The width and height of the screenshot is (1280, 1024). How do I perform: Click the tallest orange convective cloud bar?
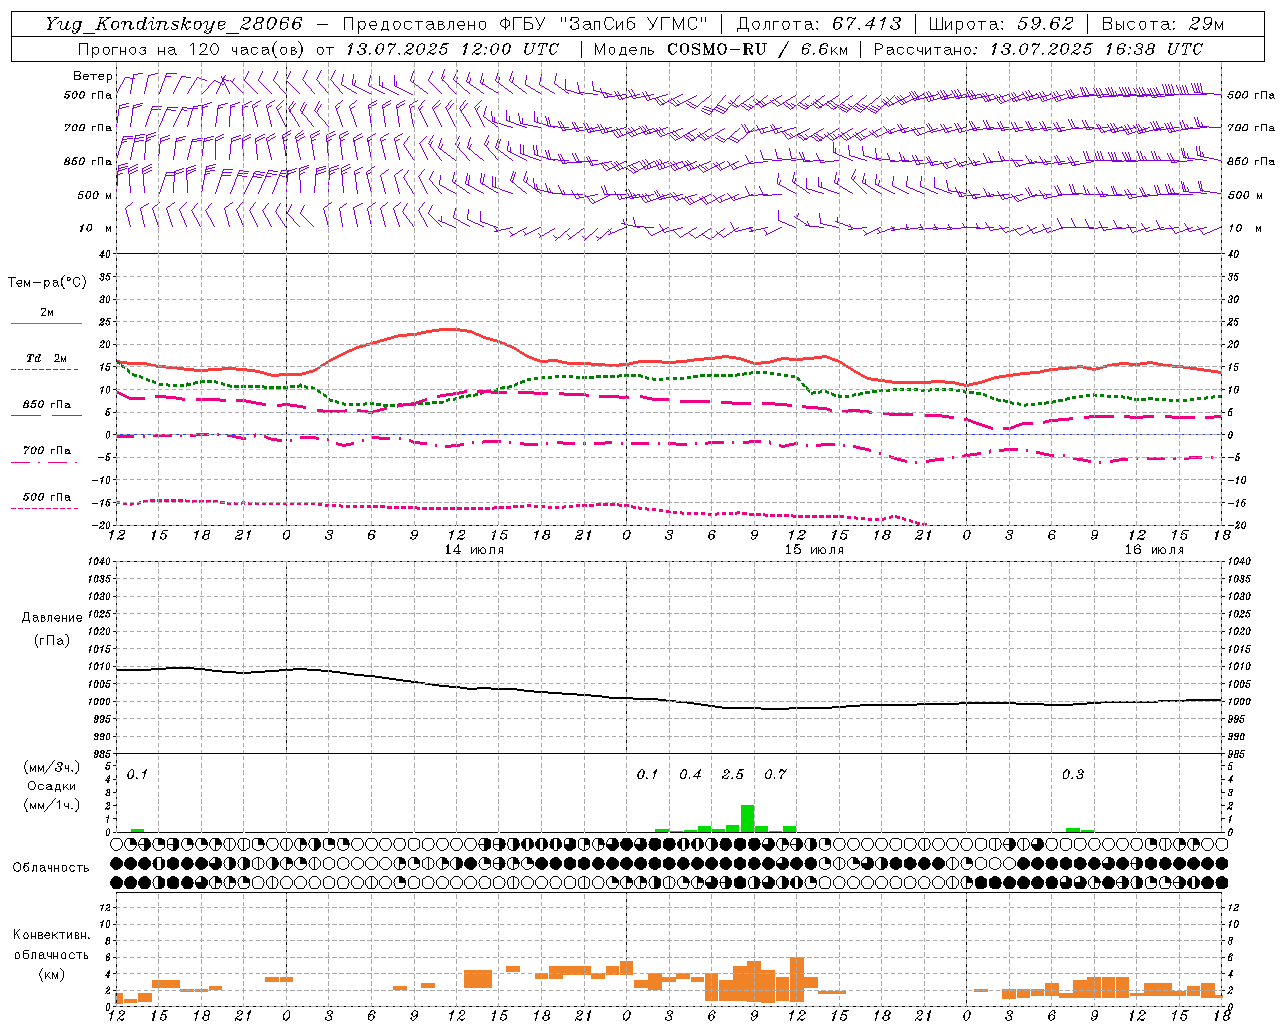pos(797,979)
